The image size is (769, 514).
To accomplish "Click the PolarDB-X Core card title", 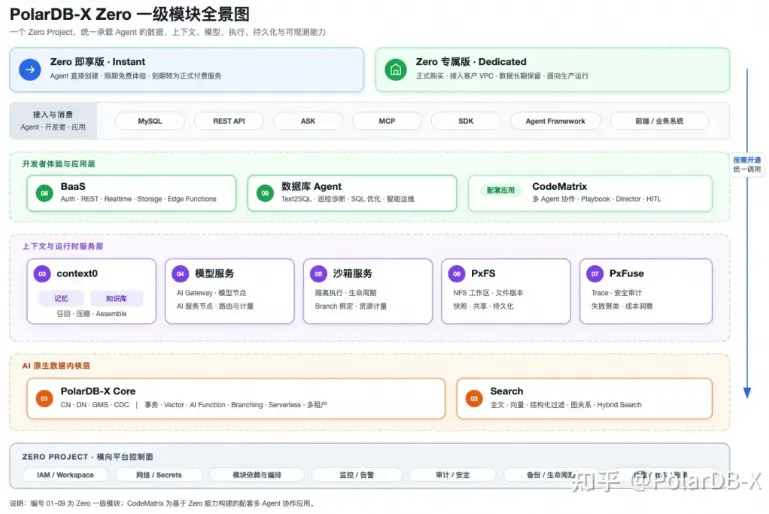I will point(98,391).
